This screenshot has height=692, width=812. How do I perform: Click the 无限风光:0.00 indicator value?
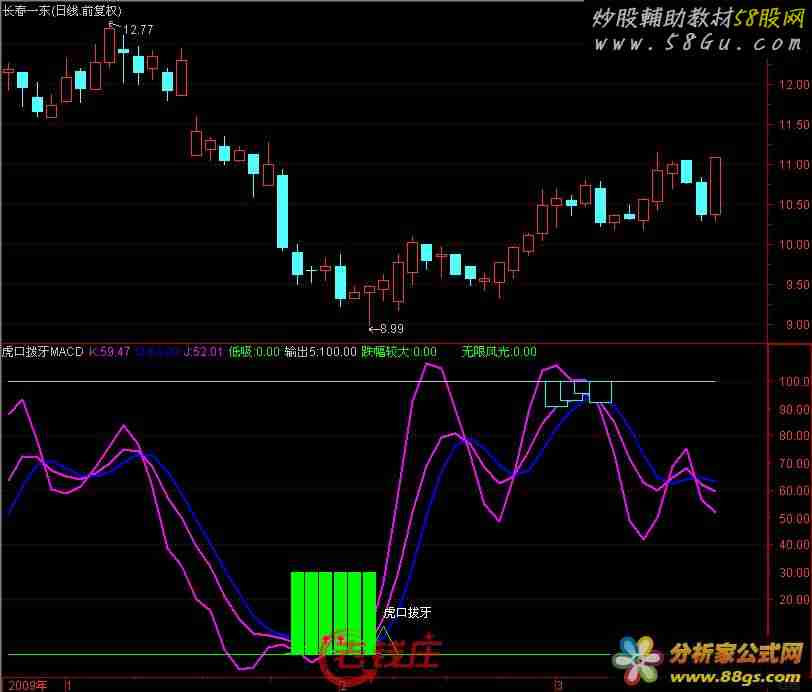[499, 352]
